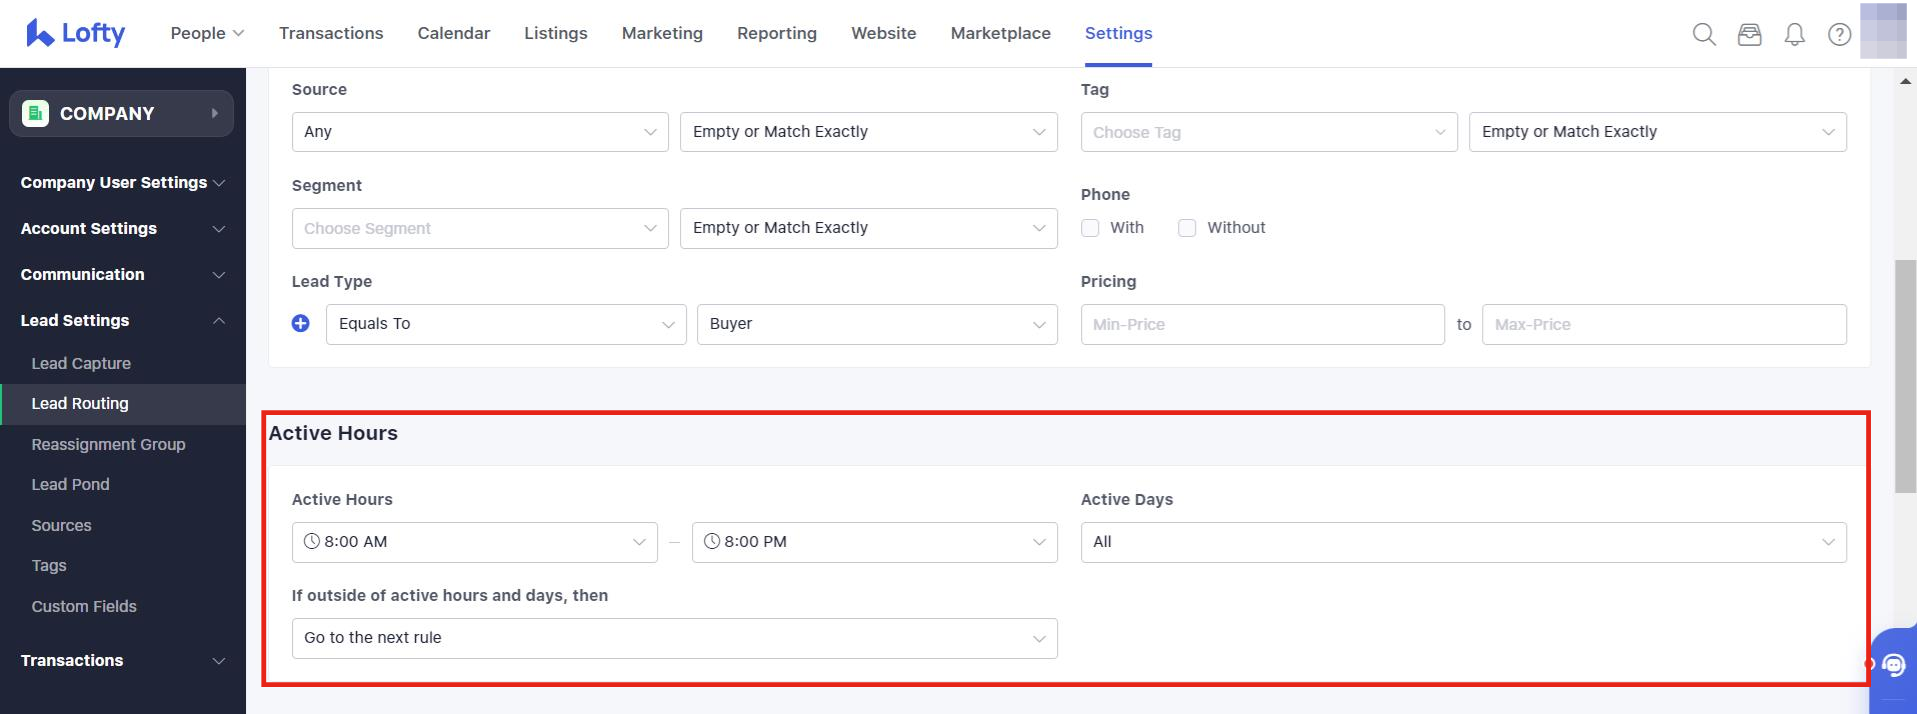
Task: Click the user avatar in the header
Action: [x=1883, y=31]
